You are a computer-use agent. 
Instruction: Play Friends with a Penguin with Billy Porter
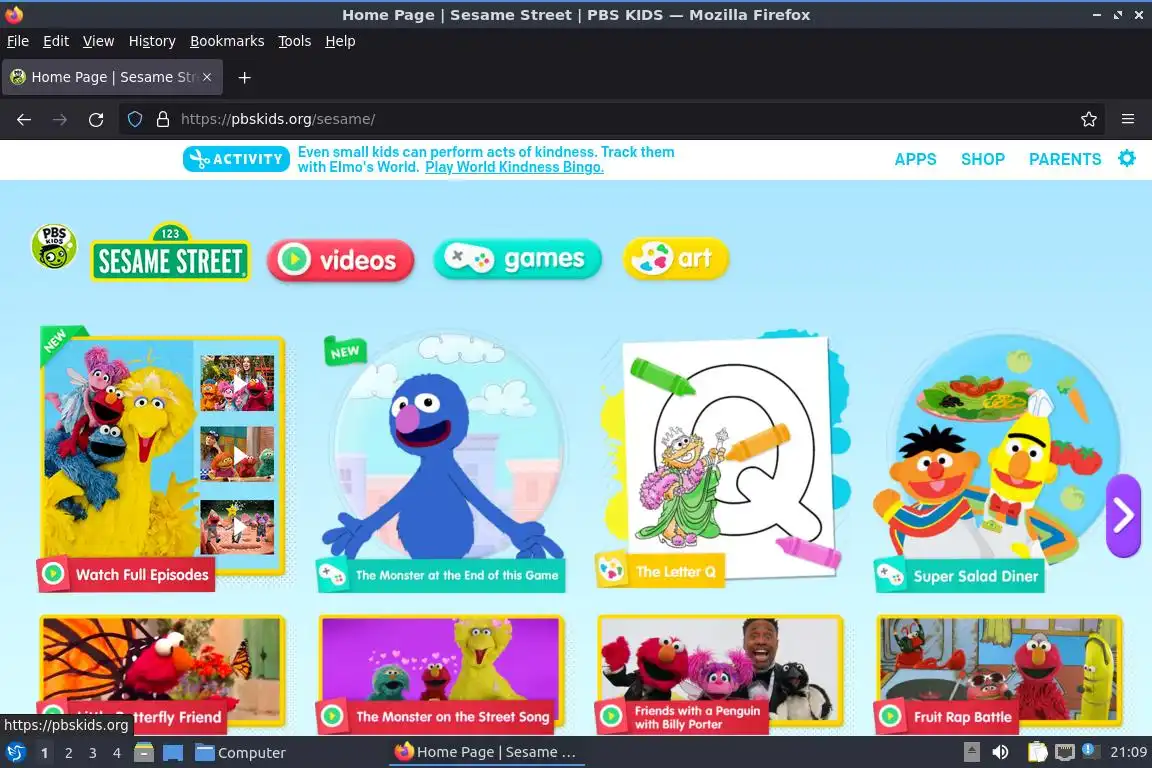point(720,674)
